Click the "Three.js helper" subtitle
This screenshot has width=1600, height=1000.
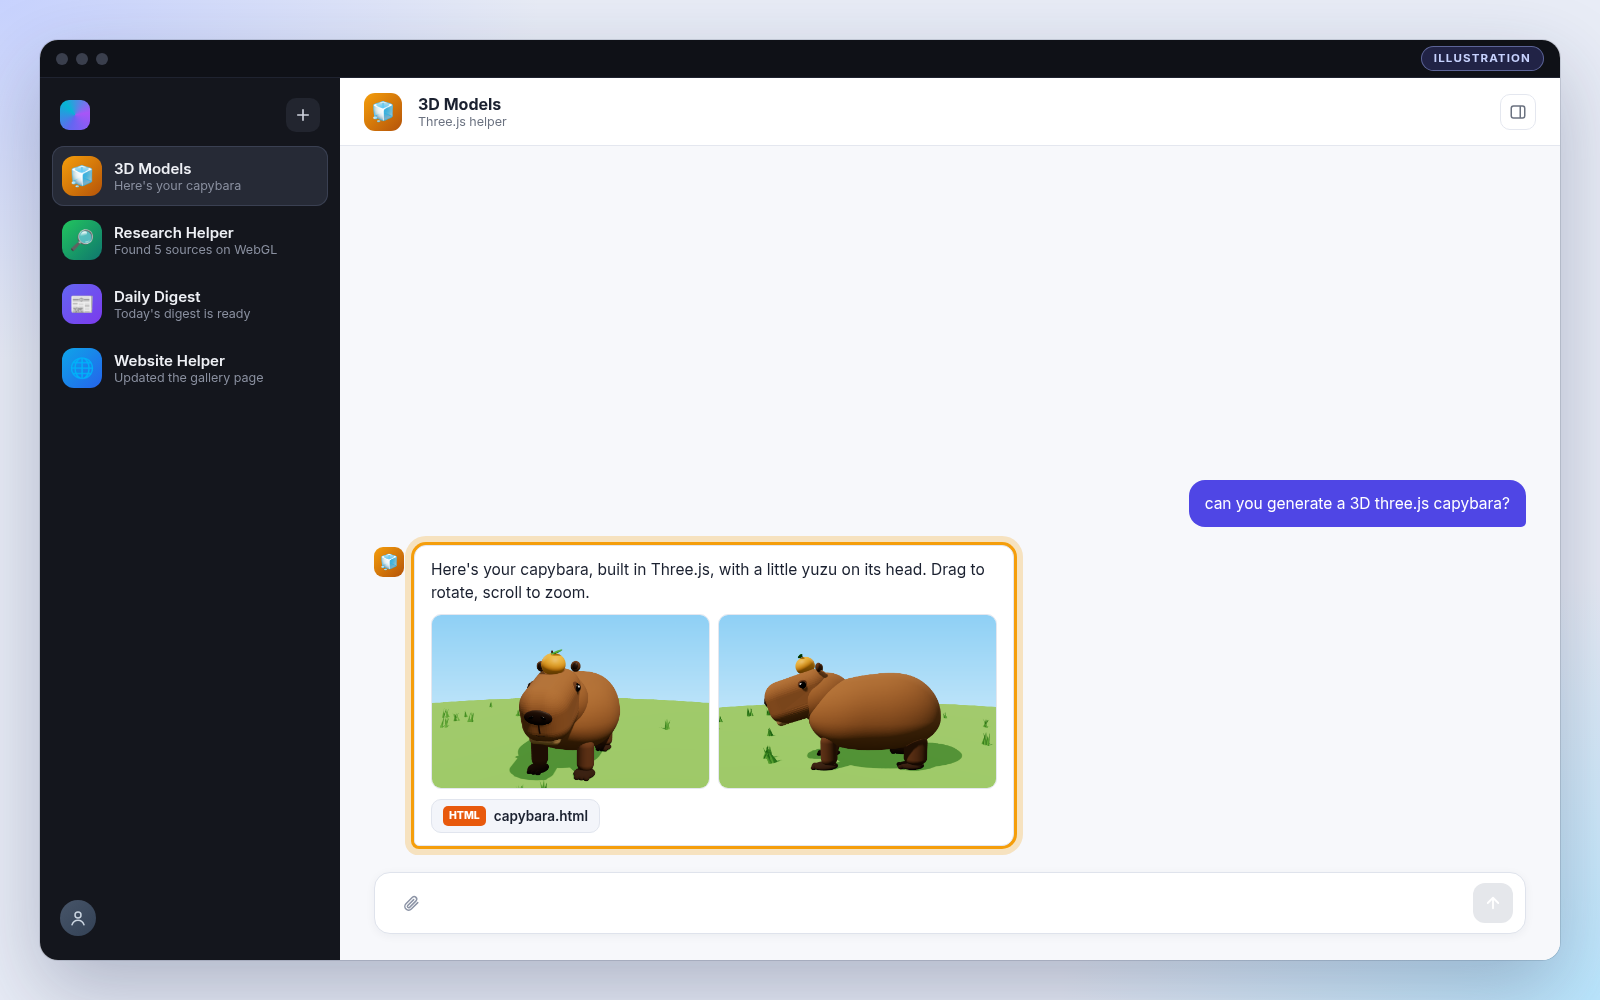coord(462,122)
